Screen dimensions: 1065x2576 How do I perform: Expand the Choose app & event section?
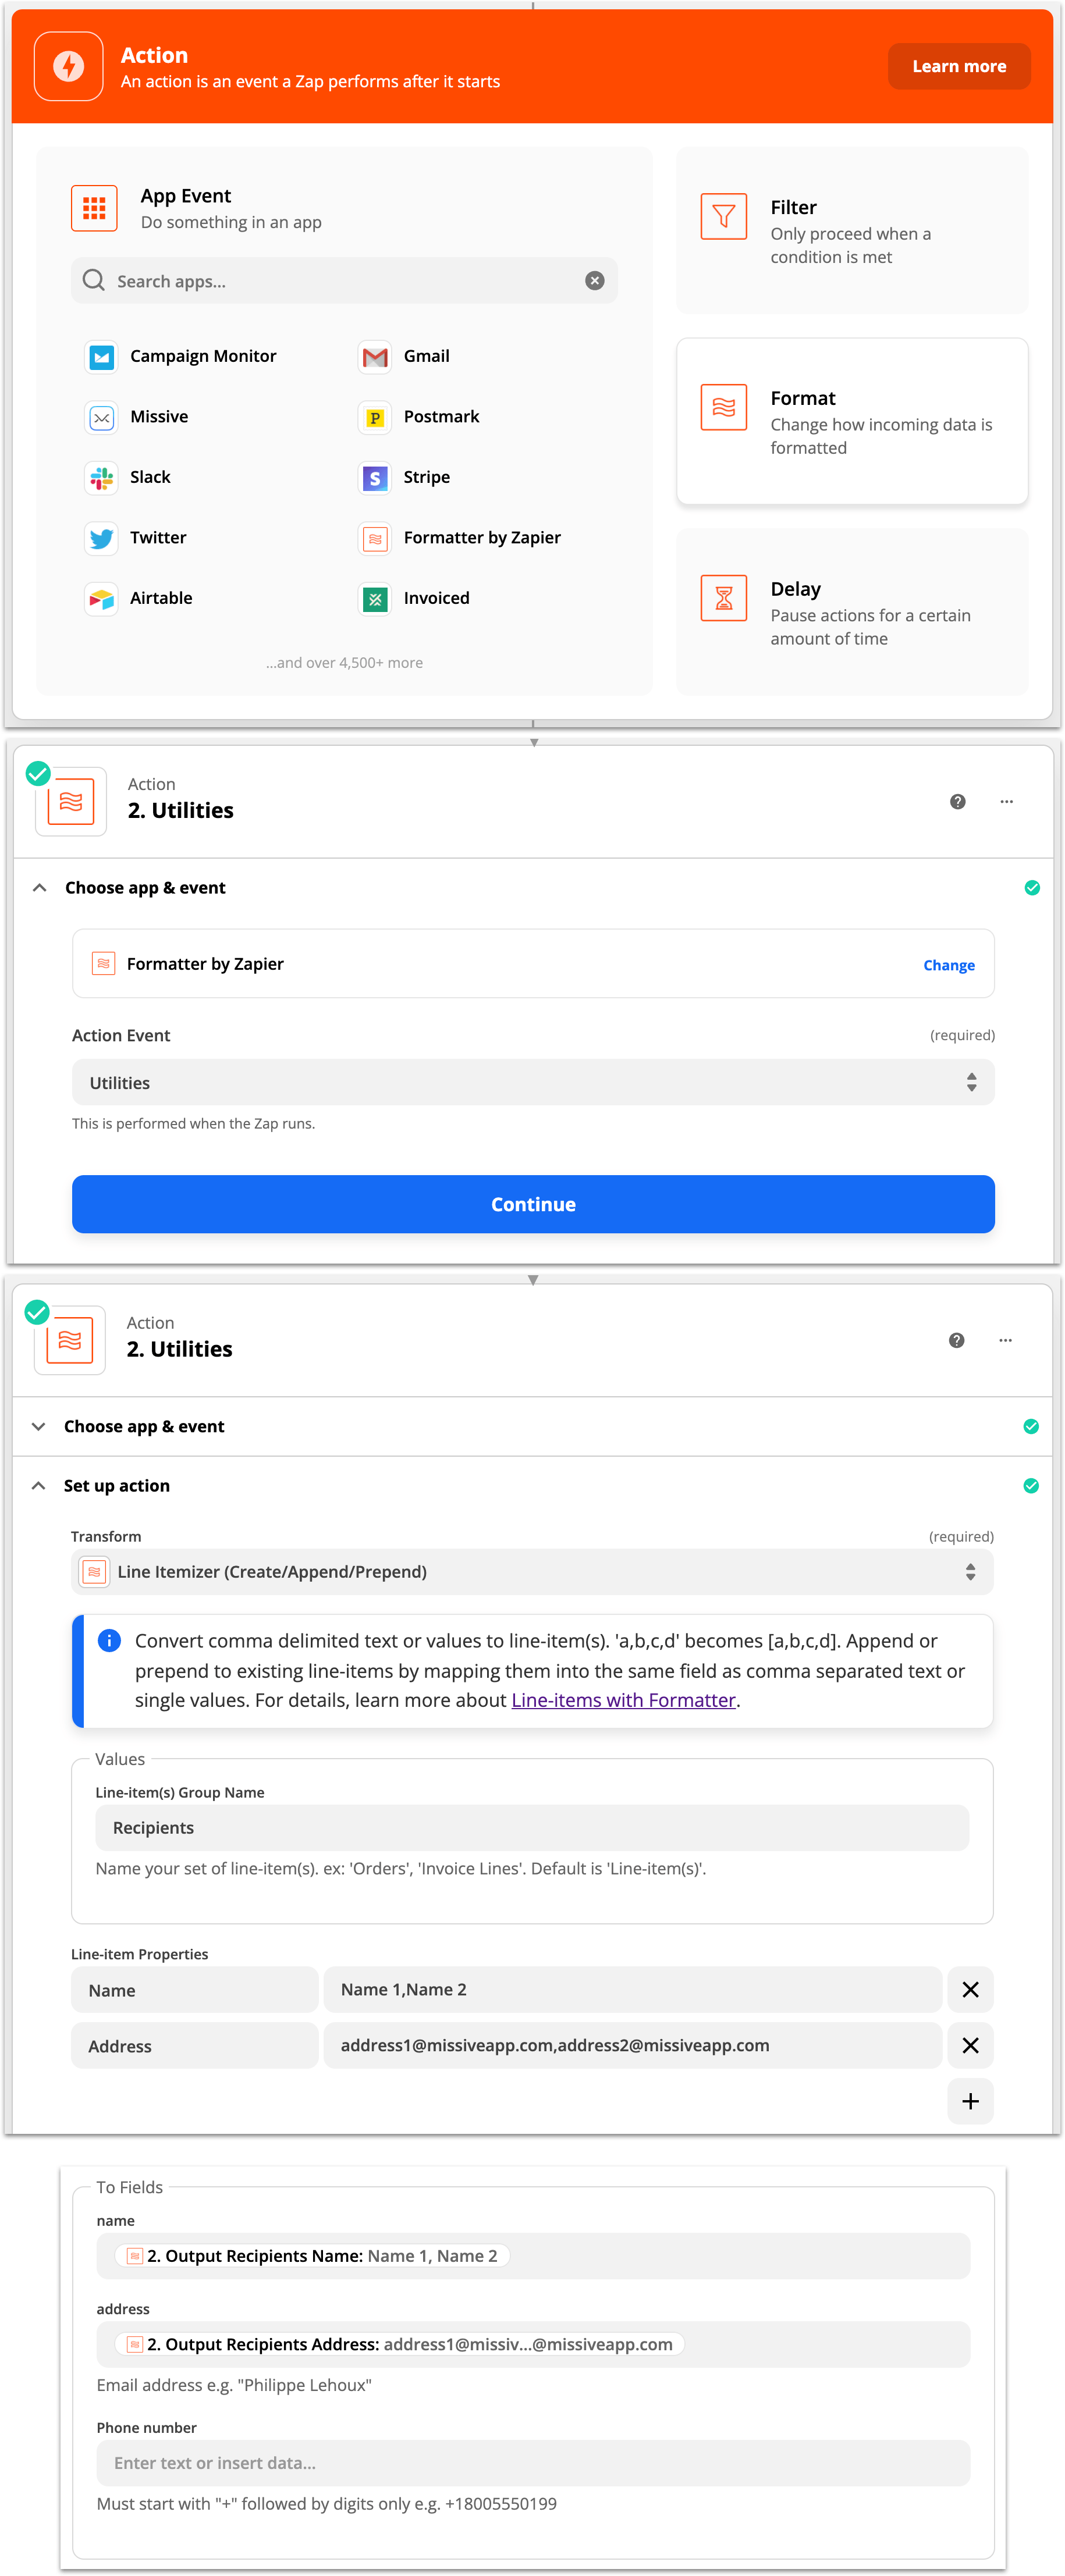pyautogui.click(x=38, y=1426)
